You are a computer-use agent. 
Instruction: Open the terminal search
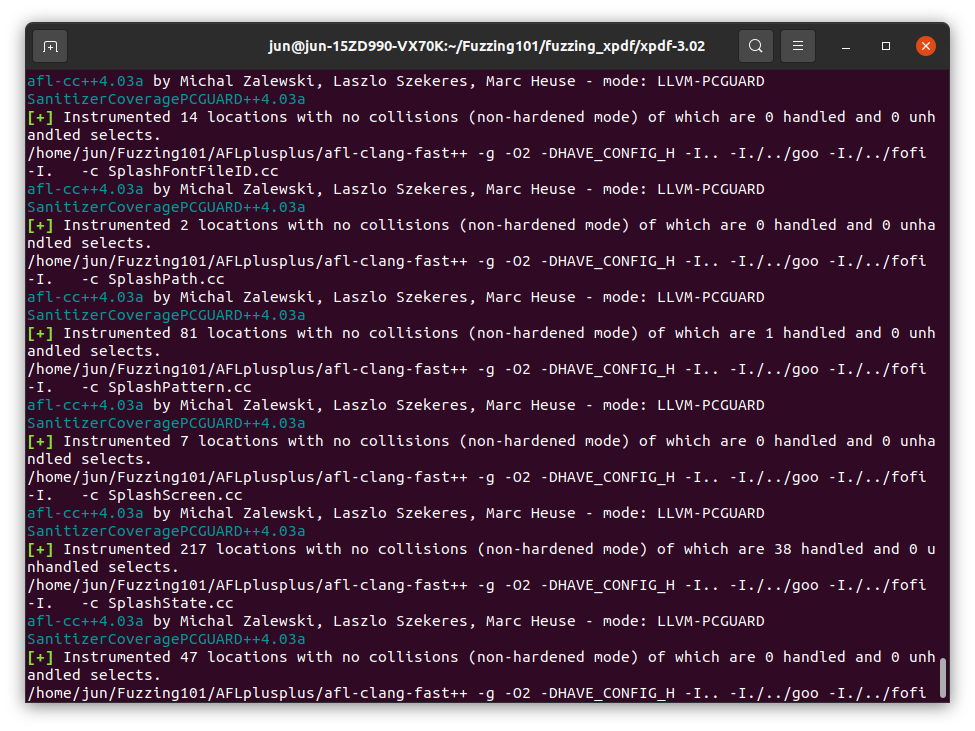pos(756,46)
